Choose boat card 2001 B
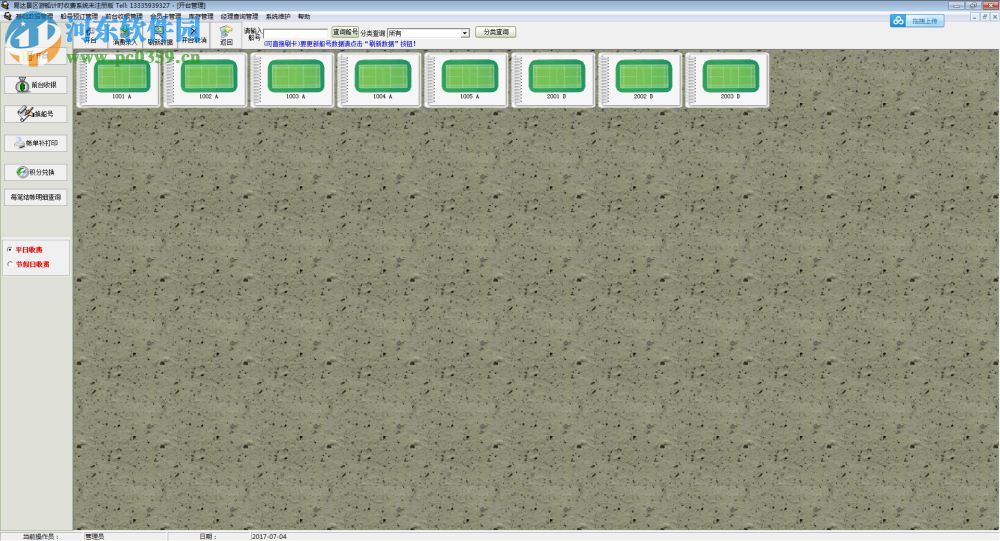1000x541 pixels. pos(553,79)
